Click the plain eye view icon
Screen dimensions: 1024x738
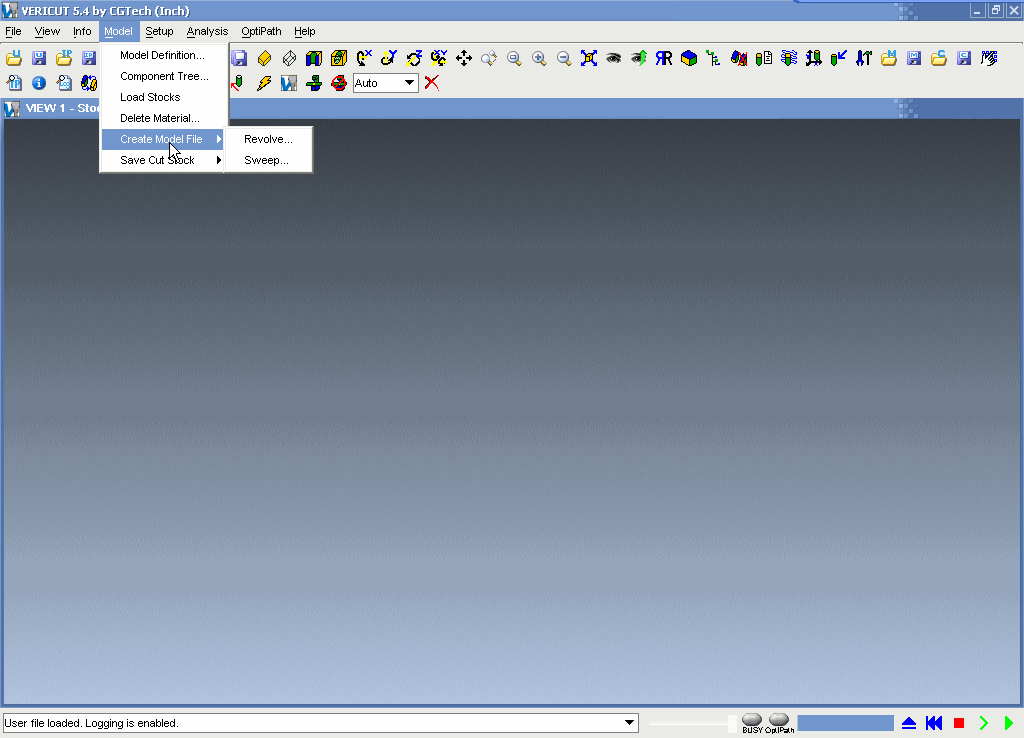tap(613, 58)
